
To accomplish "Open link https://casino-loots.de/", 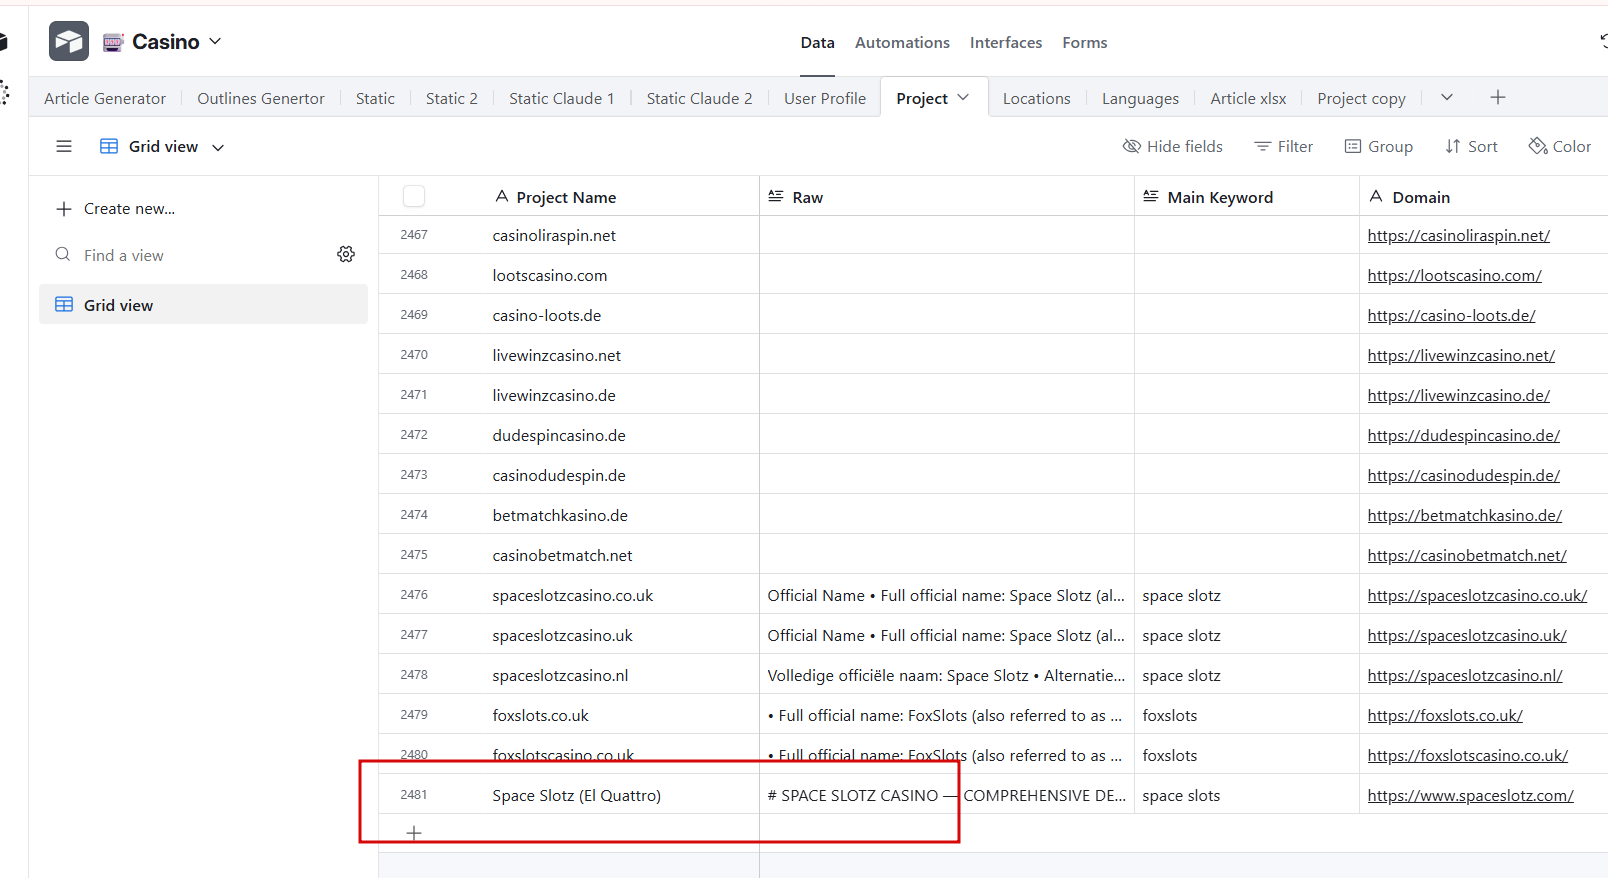I will pos(1452,315).
